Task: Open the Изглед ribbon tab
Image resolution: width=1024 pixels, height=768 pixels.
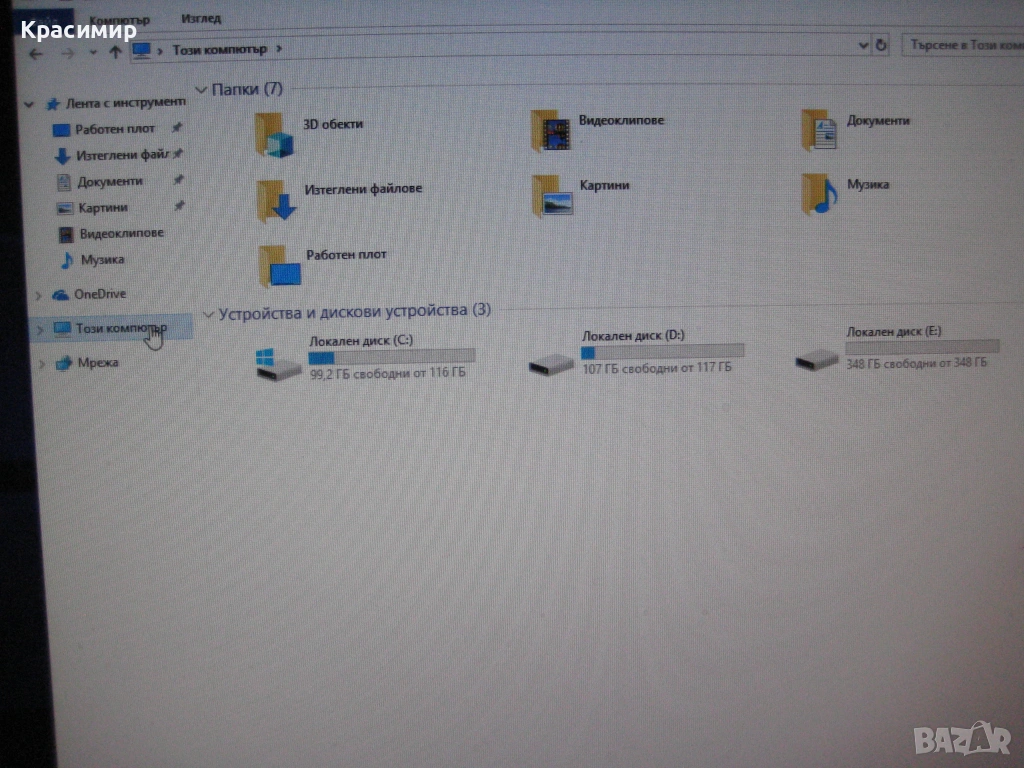Action: 201,18
